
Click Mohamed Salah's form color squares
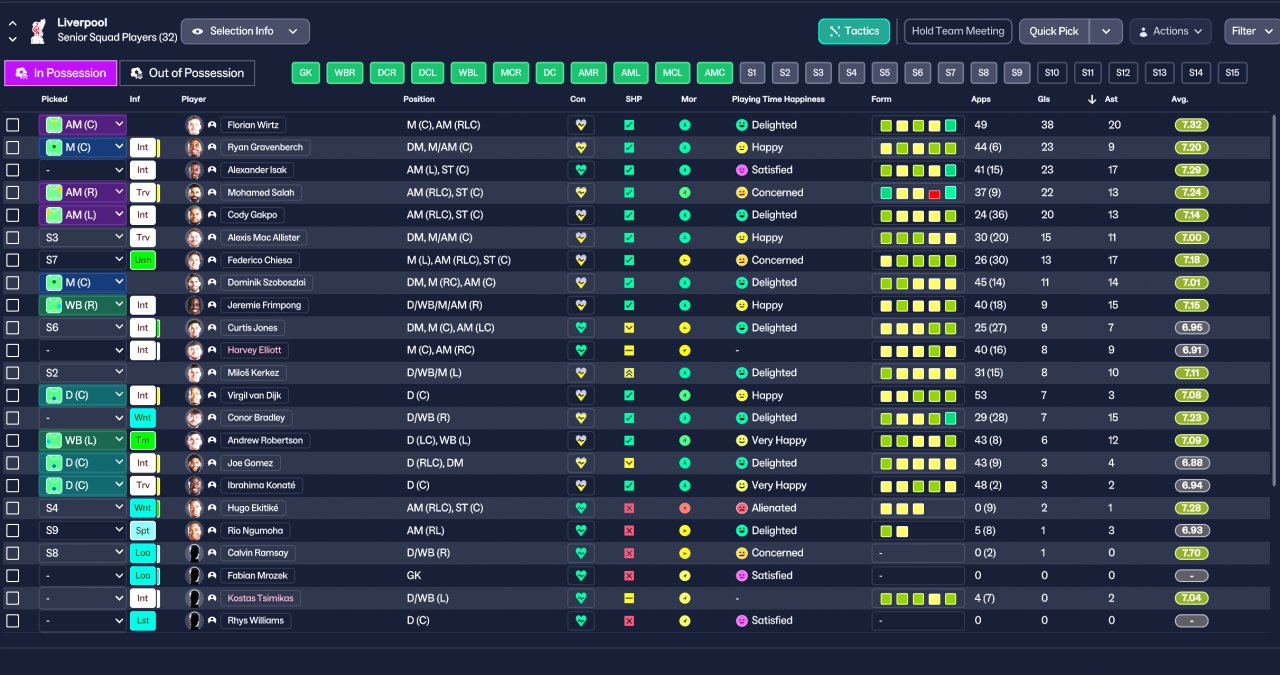pyautogui.click(x=917, y=193)
